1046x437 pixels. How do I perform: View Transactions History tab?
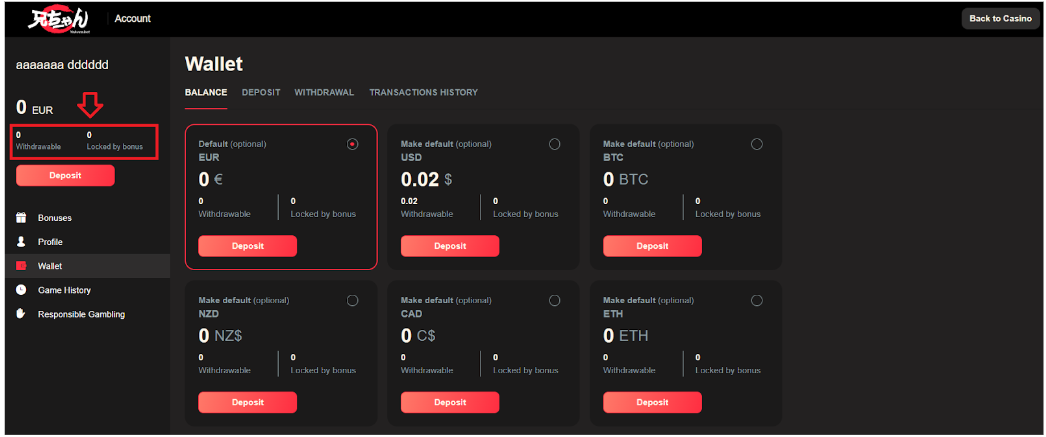point(423,93)
